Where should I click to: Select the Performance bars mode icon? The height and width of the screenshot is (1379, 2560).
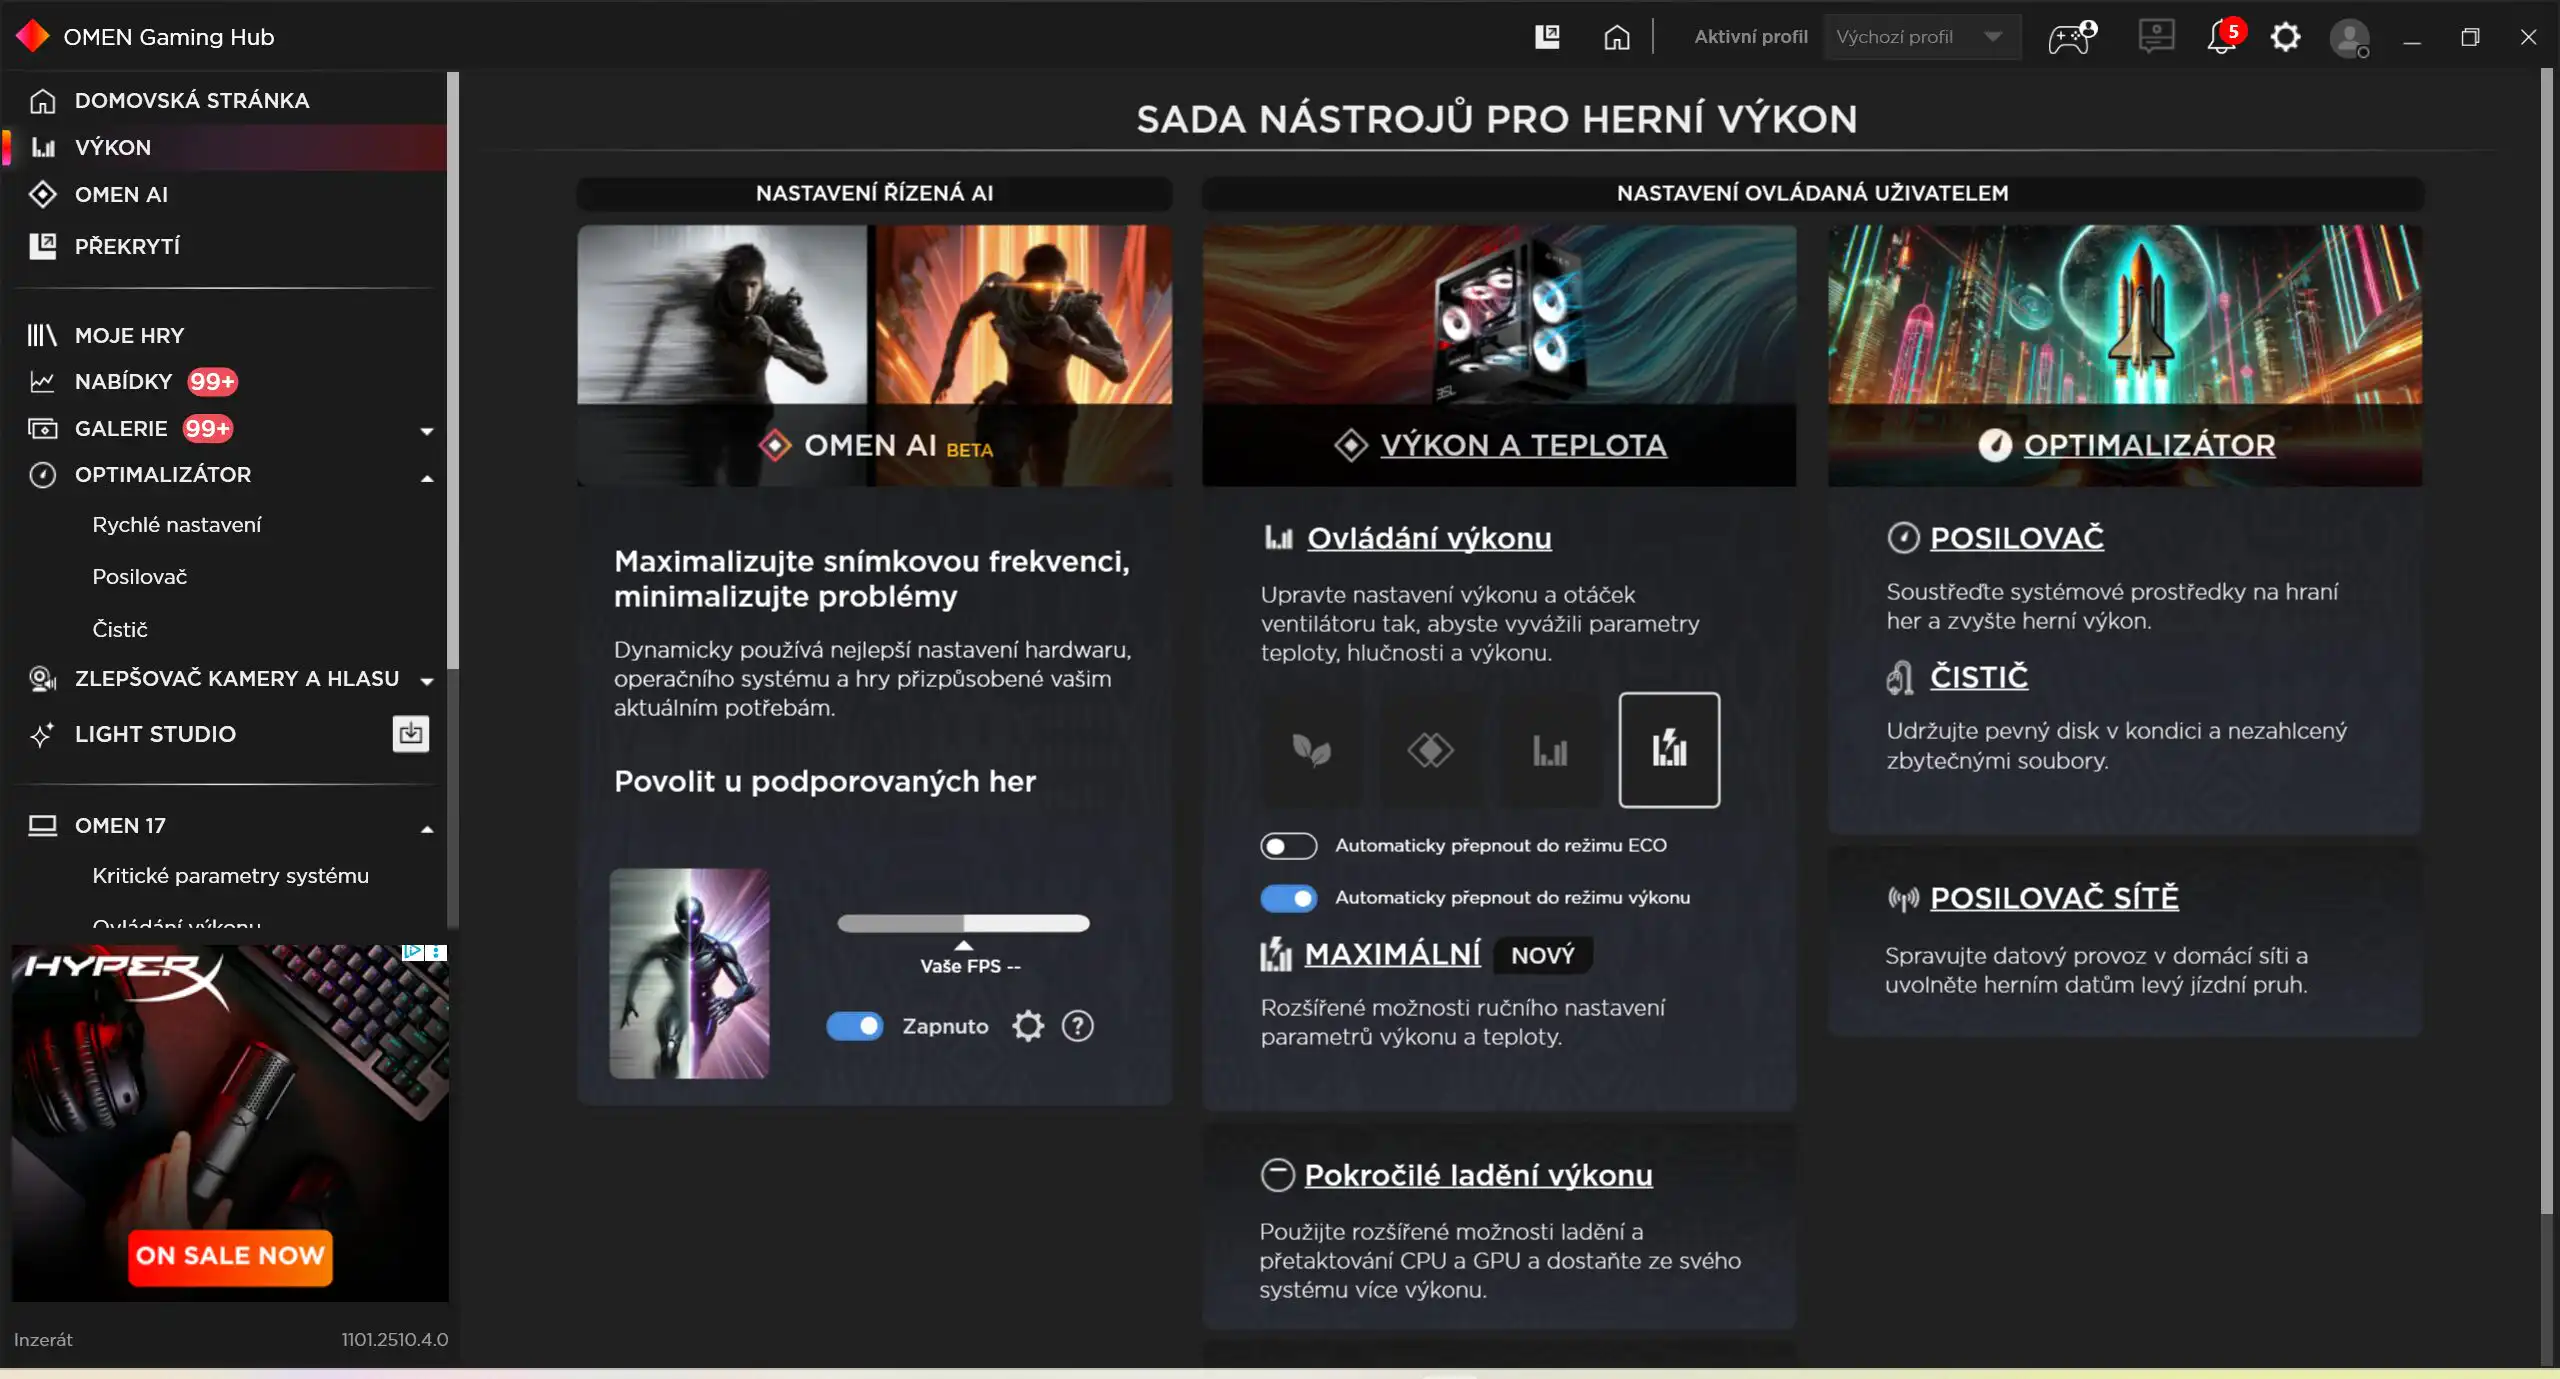(x=1549, y=749)
